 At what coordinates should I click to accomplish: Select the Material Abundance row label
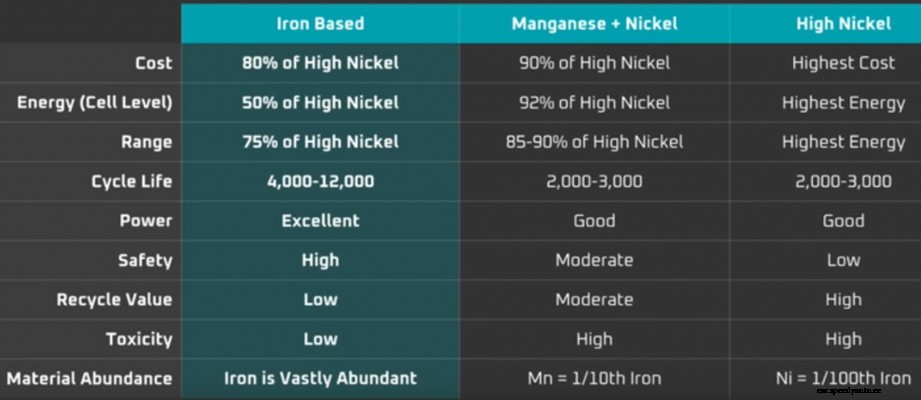(x=90, y=379)
